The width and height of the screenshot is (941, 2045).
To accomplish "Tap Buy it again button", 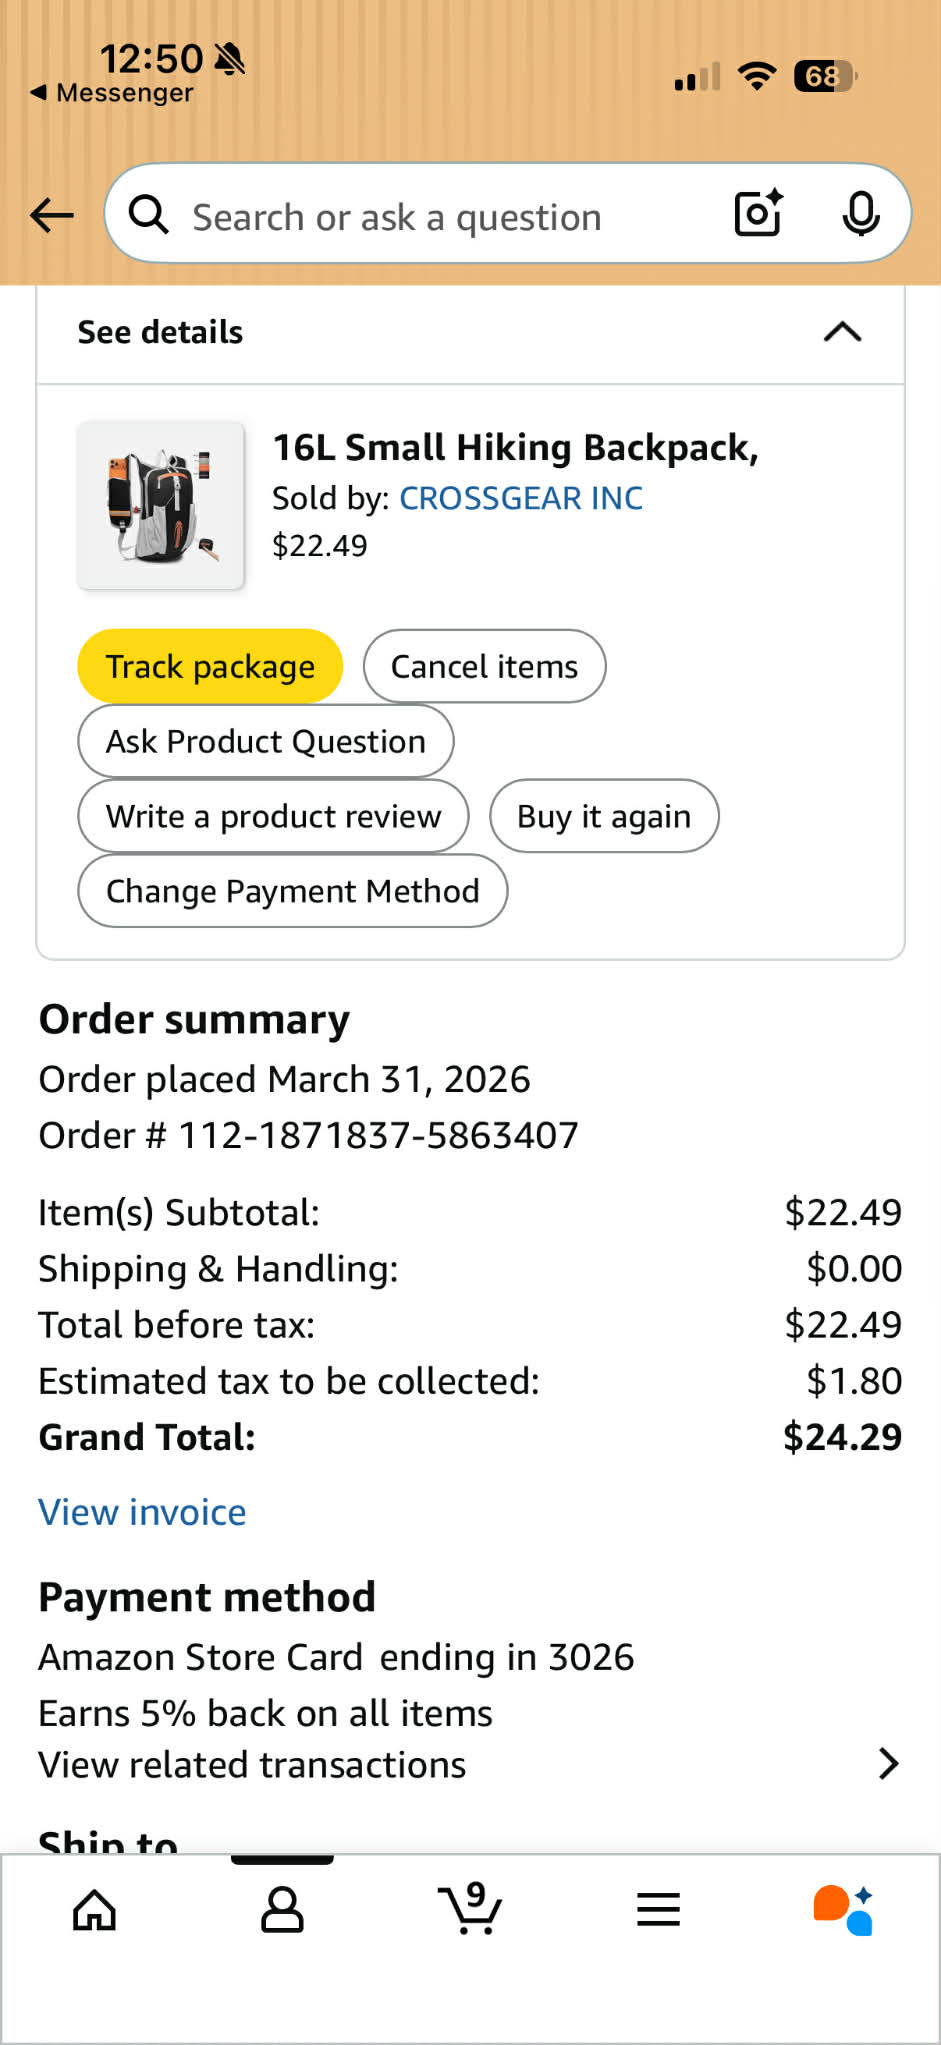I will [604, 816].
